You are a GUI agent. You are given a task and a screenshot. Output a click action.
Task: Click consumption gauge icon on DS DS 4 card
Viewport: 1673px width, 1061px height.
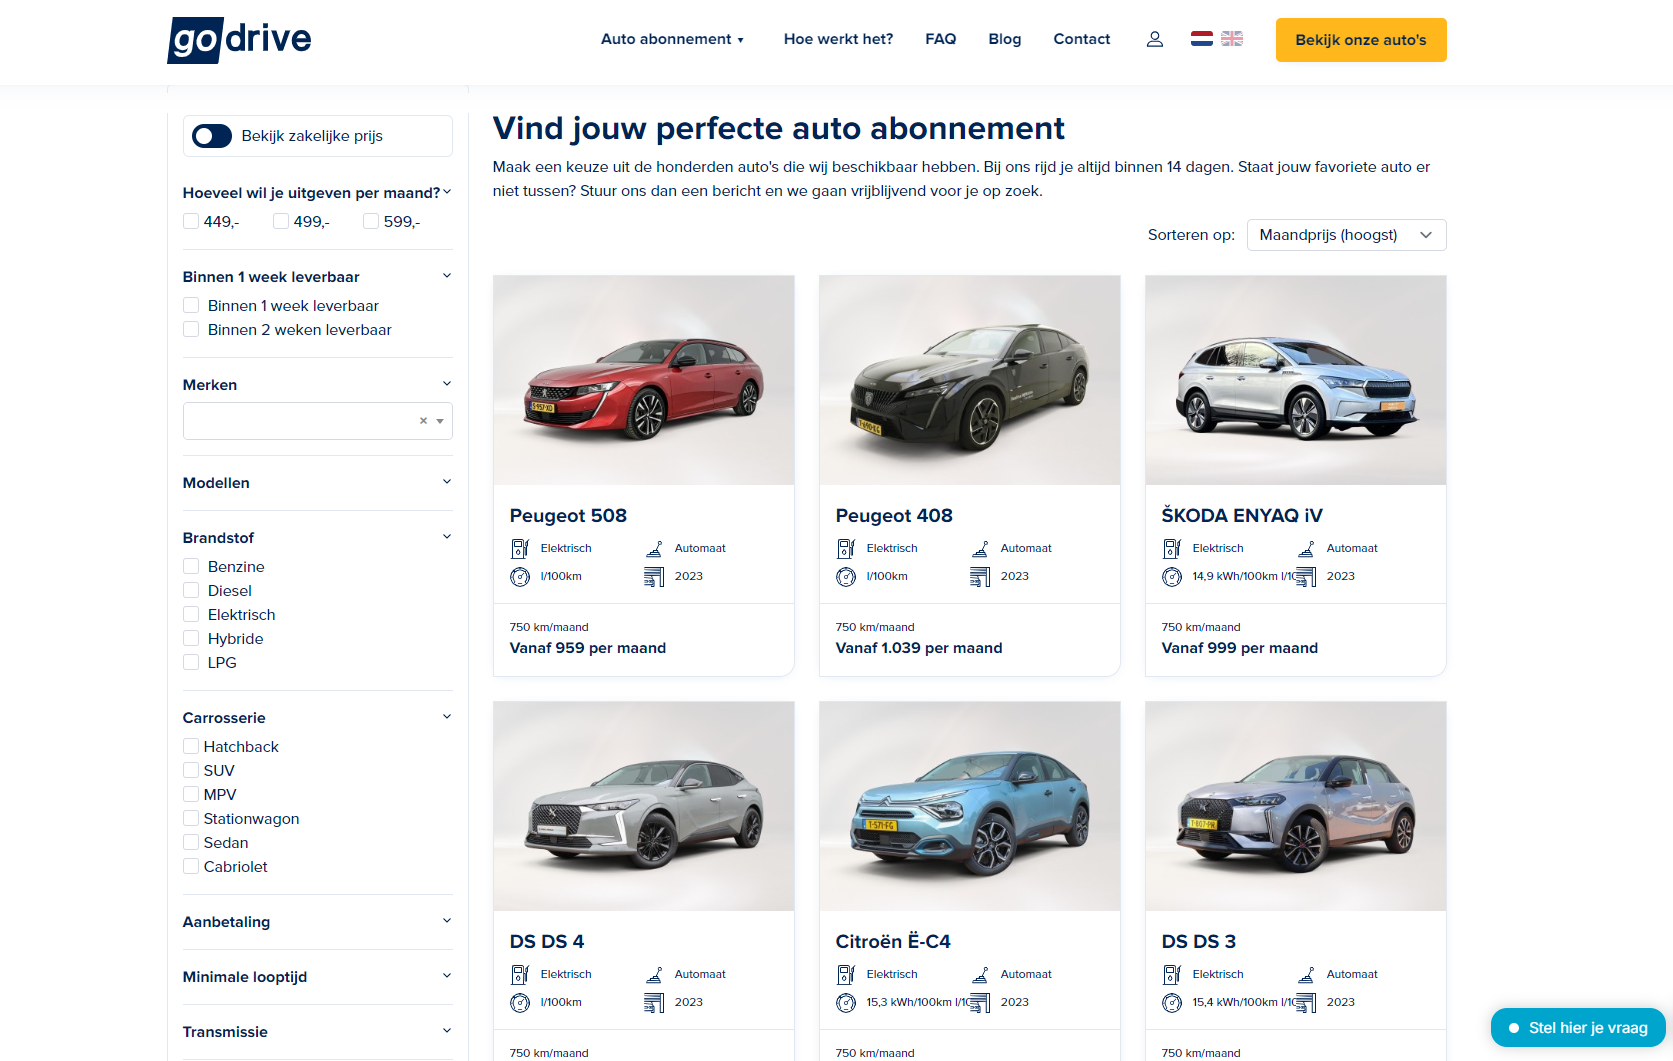pos(520,1002)
